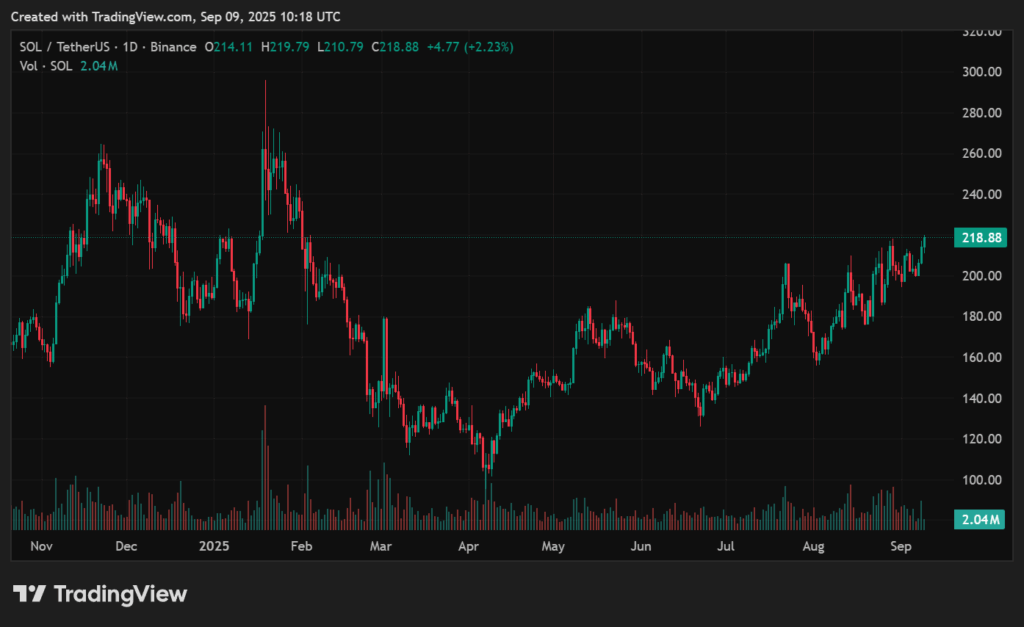Click the '2025' label on the time axis

coord(215,547)
